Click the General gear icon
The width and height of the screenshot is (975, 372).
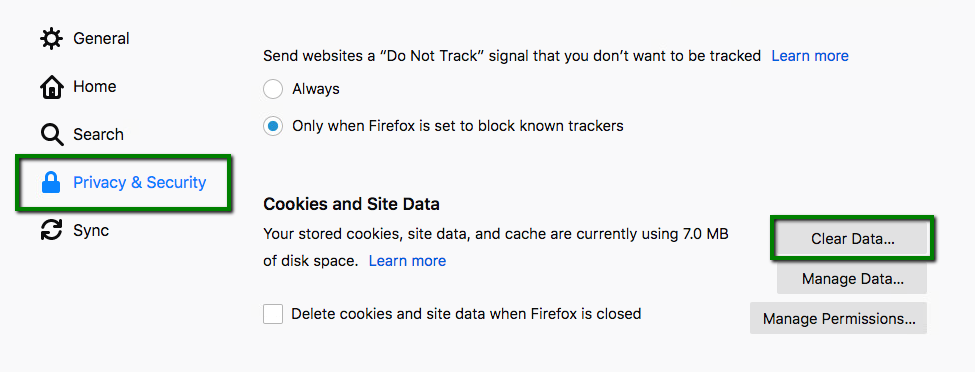[x=51, y=39]
